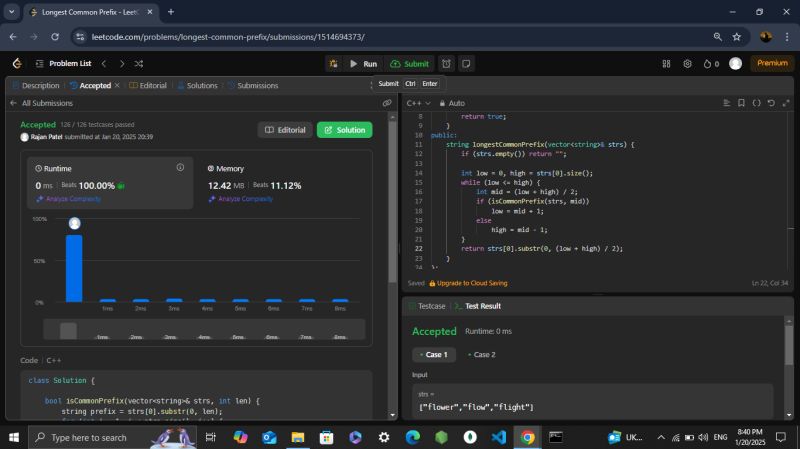Viewport: 800px width, 449px height.
Task: Go to next problem arrow
Action: tap(121, 64)
